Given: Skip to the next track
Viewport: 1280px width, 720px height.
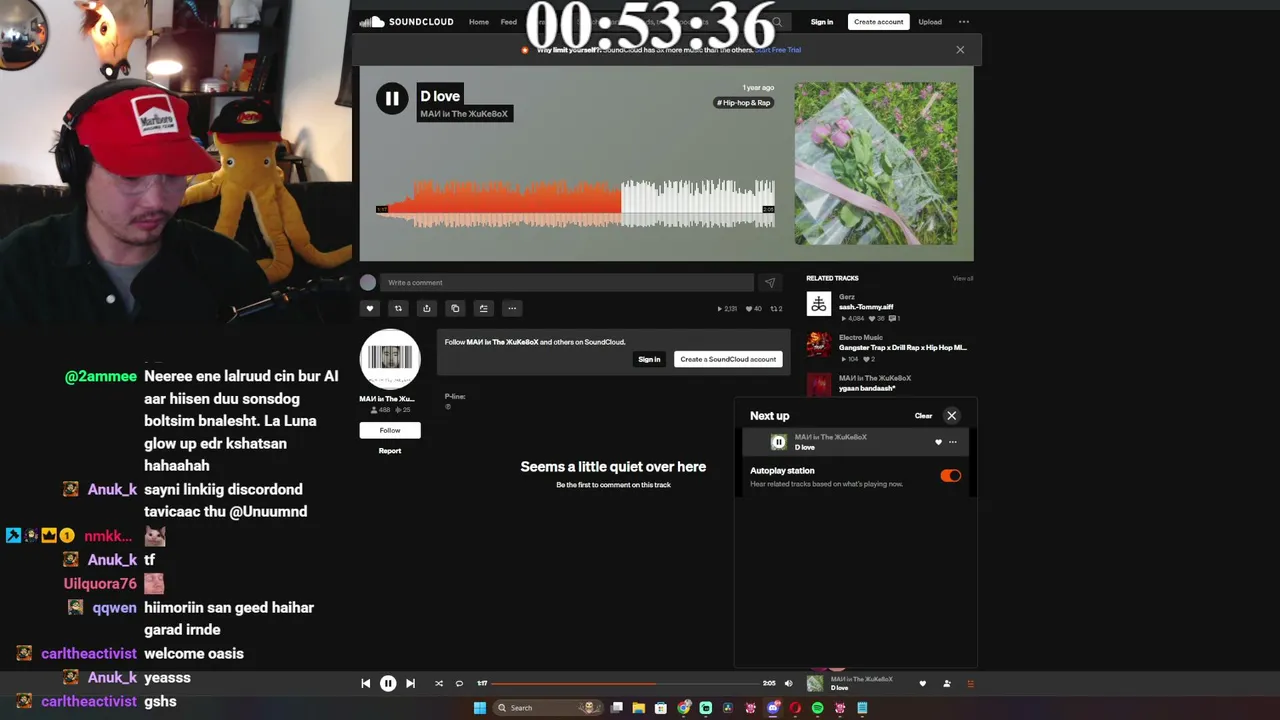Looking at the screenshot, I should pyautogui.click(x=410, y=684).
